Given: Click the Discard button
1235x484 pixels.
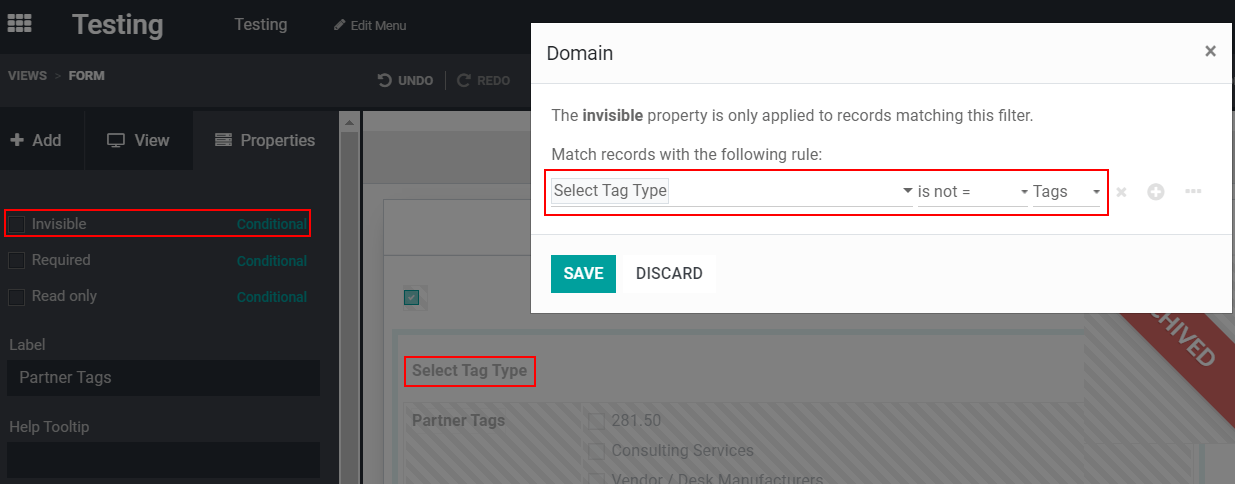Looking at the screenshot, I should tap(669, 273).
